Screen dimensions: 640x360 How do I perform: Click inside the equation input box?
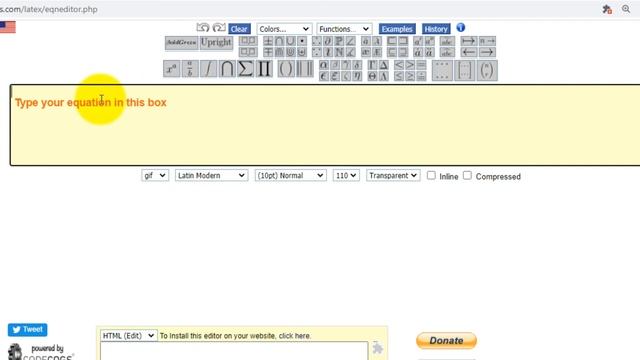click(325, 125)
